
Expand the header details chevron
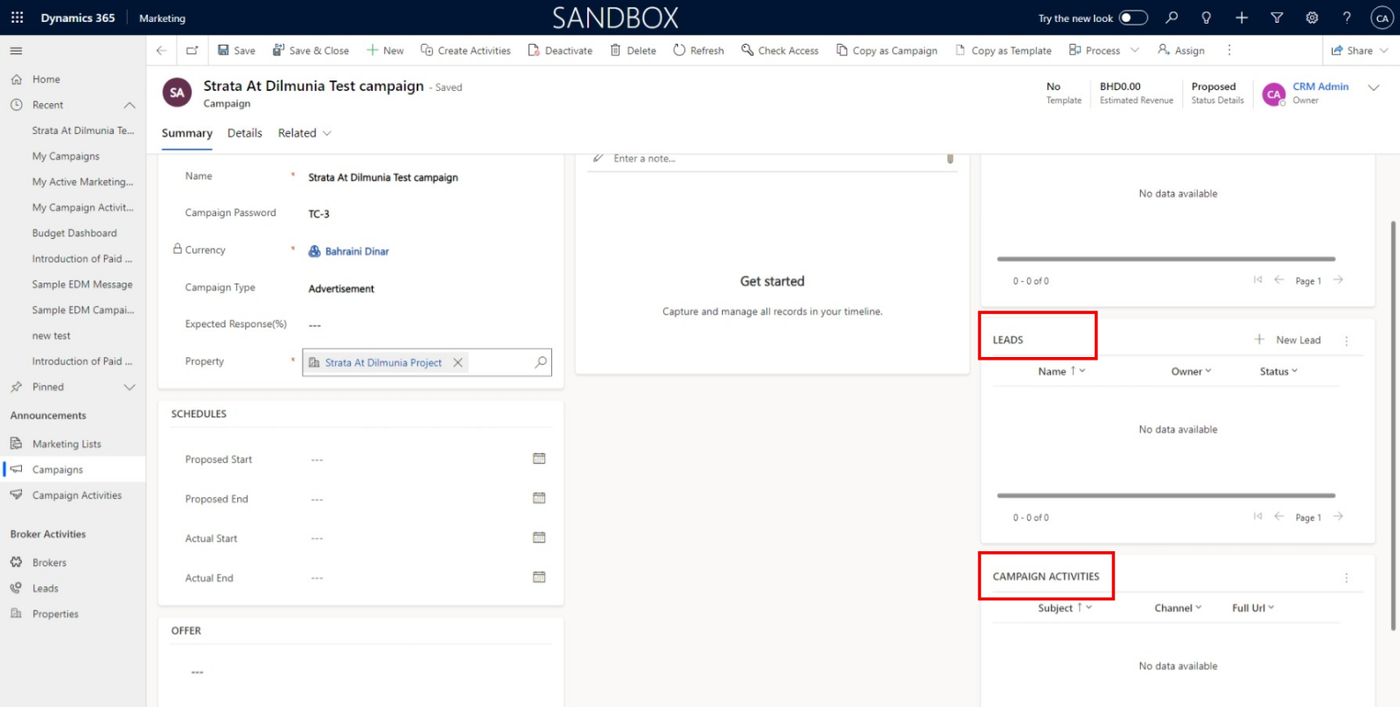tap(1374, 89)
